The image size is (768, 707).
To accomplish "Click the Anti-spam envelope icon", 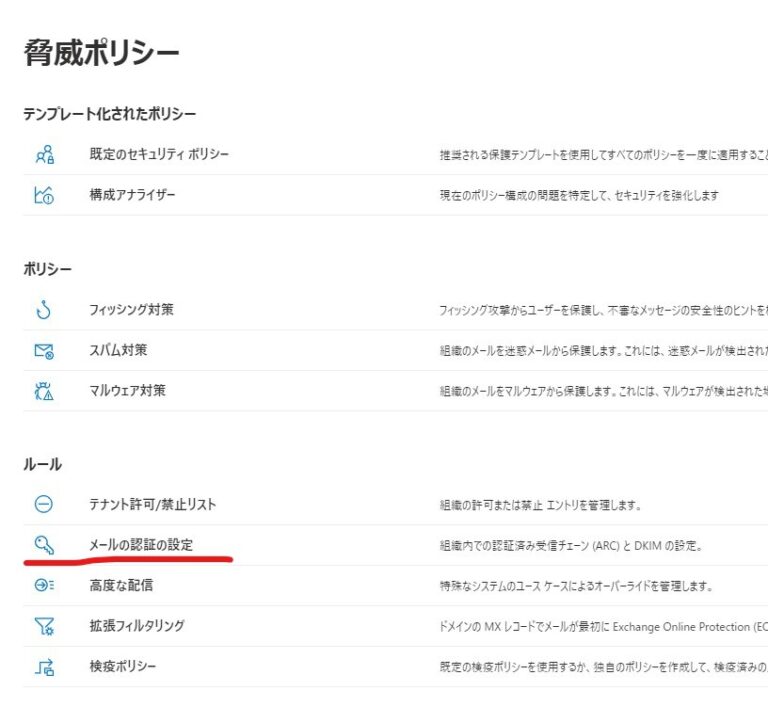I will 44,351.
